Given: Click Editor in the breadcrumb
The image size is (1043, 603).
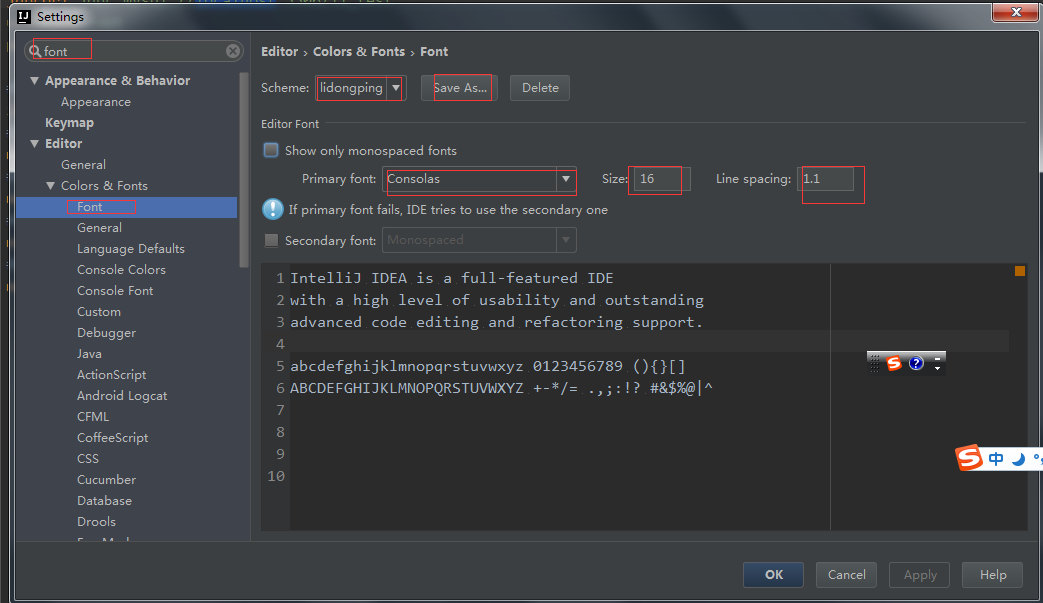Looking at the screenshot, I should (279, 51).
